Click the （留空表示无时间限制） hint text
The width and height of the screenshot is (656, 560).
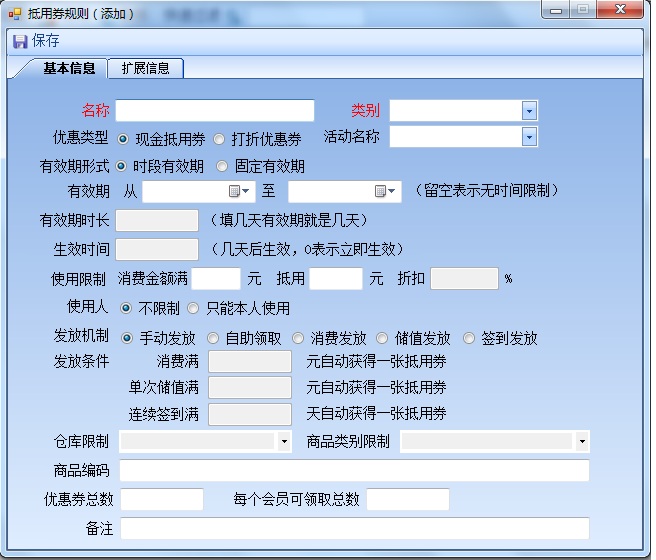point(487,191)
